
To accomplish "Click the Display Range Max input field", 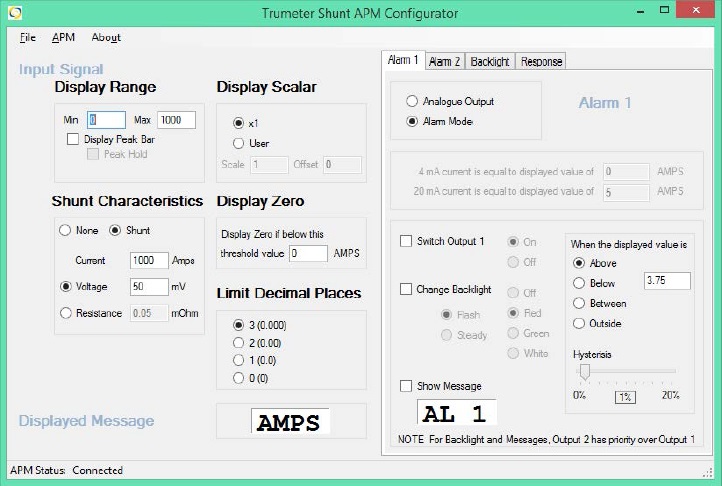I will click(x=176, y=120).
